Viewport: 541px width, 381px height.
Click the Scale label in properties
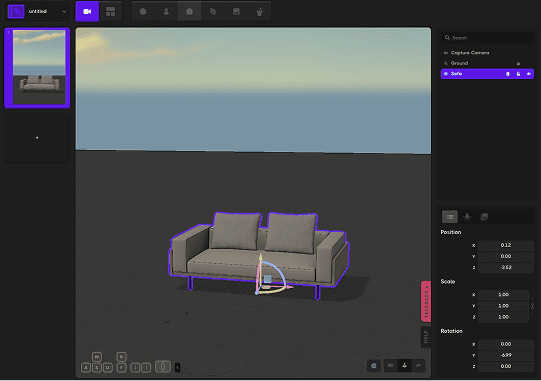(448, 282)
